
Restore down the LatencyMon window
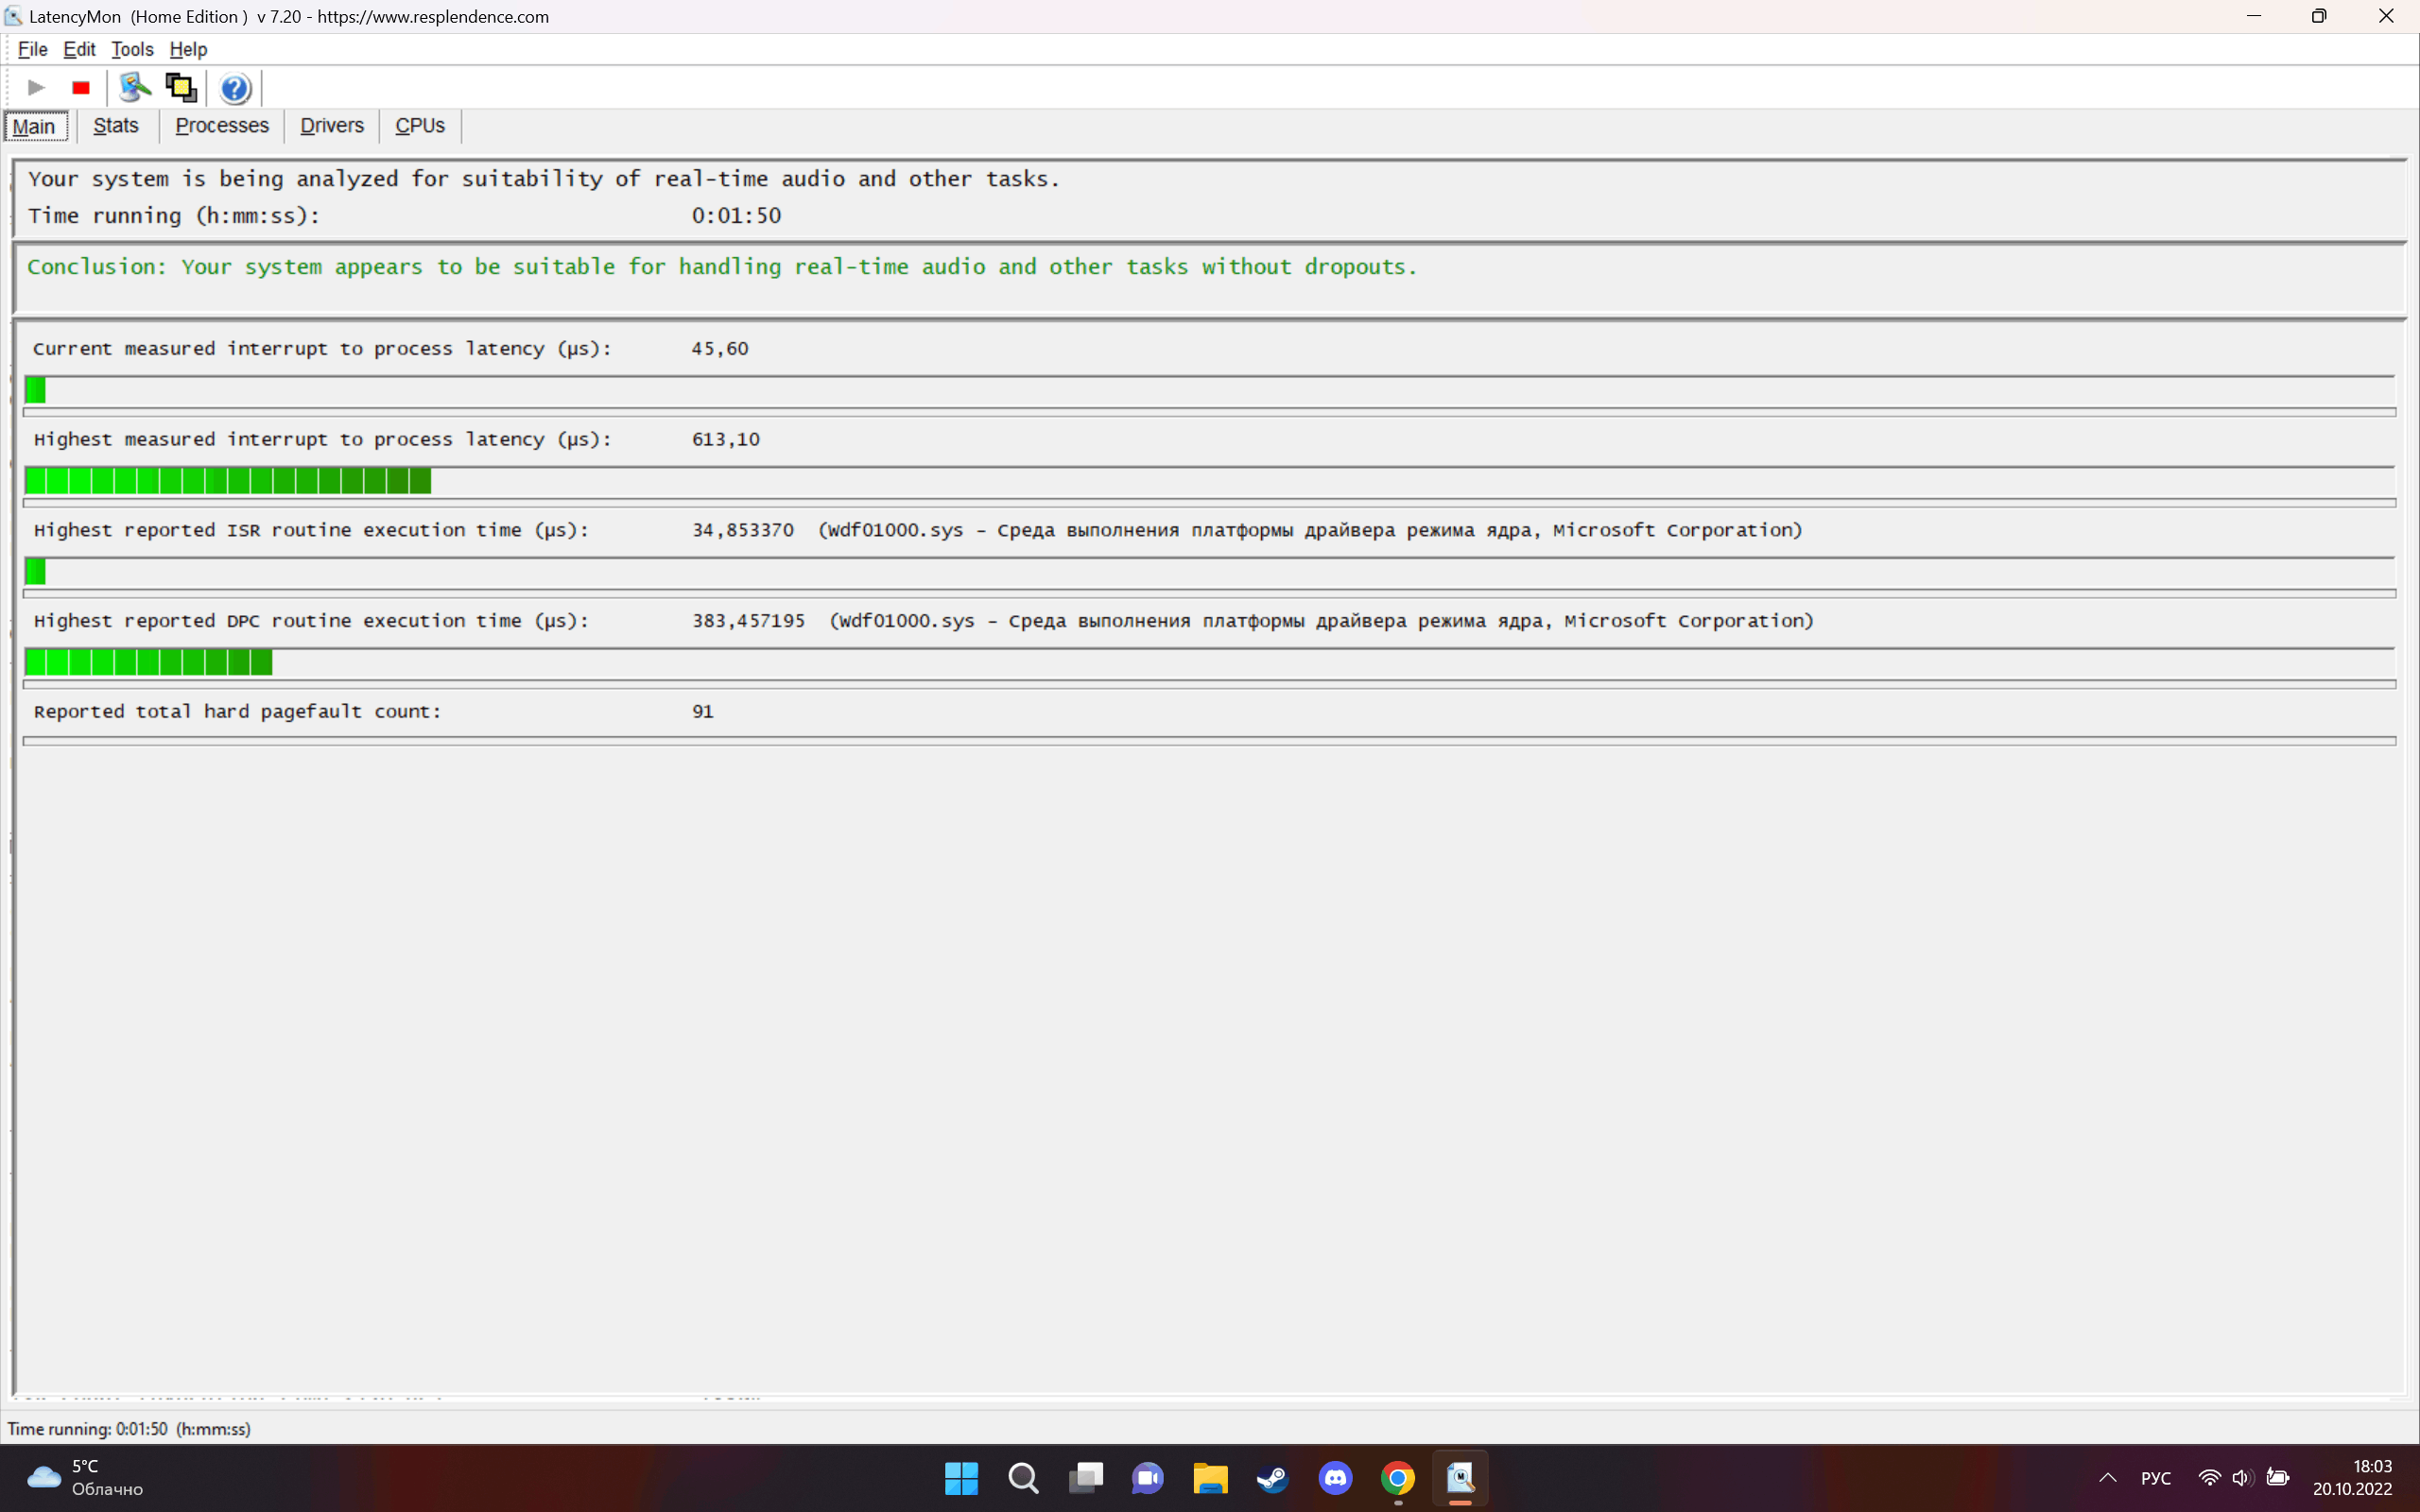tap(2319, 16)
